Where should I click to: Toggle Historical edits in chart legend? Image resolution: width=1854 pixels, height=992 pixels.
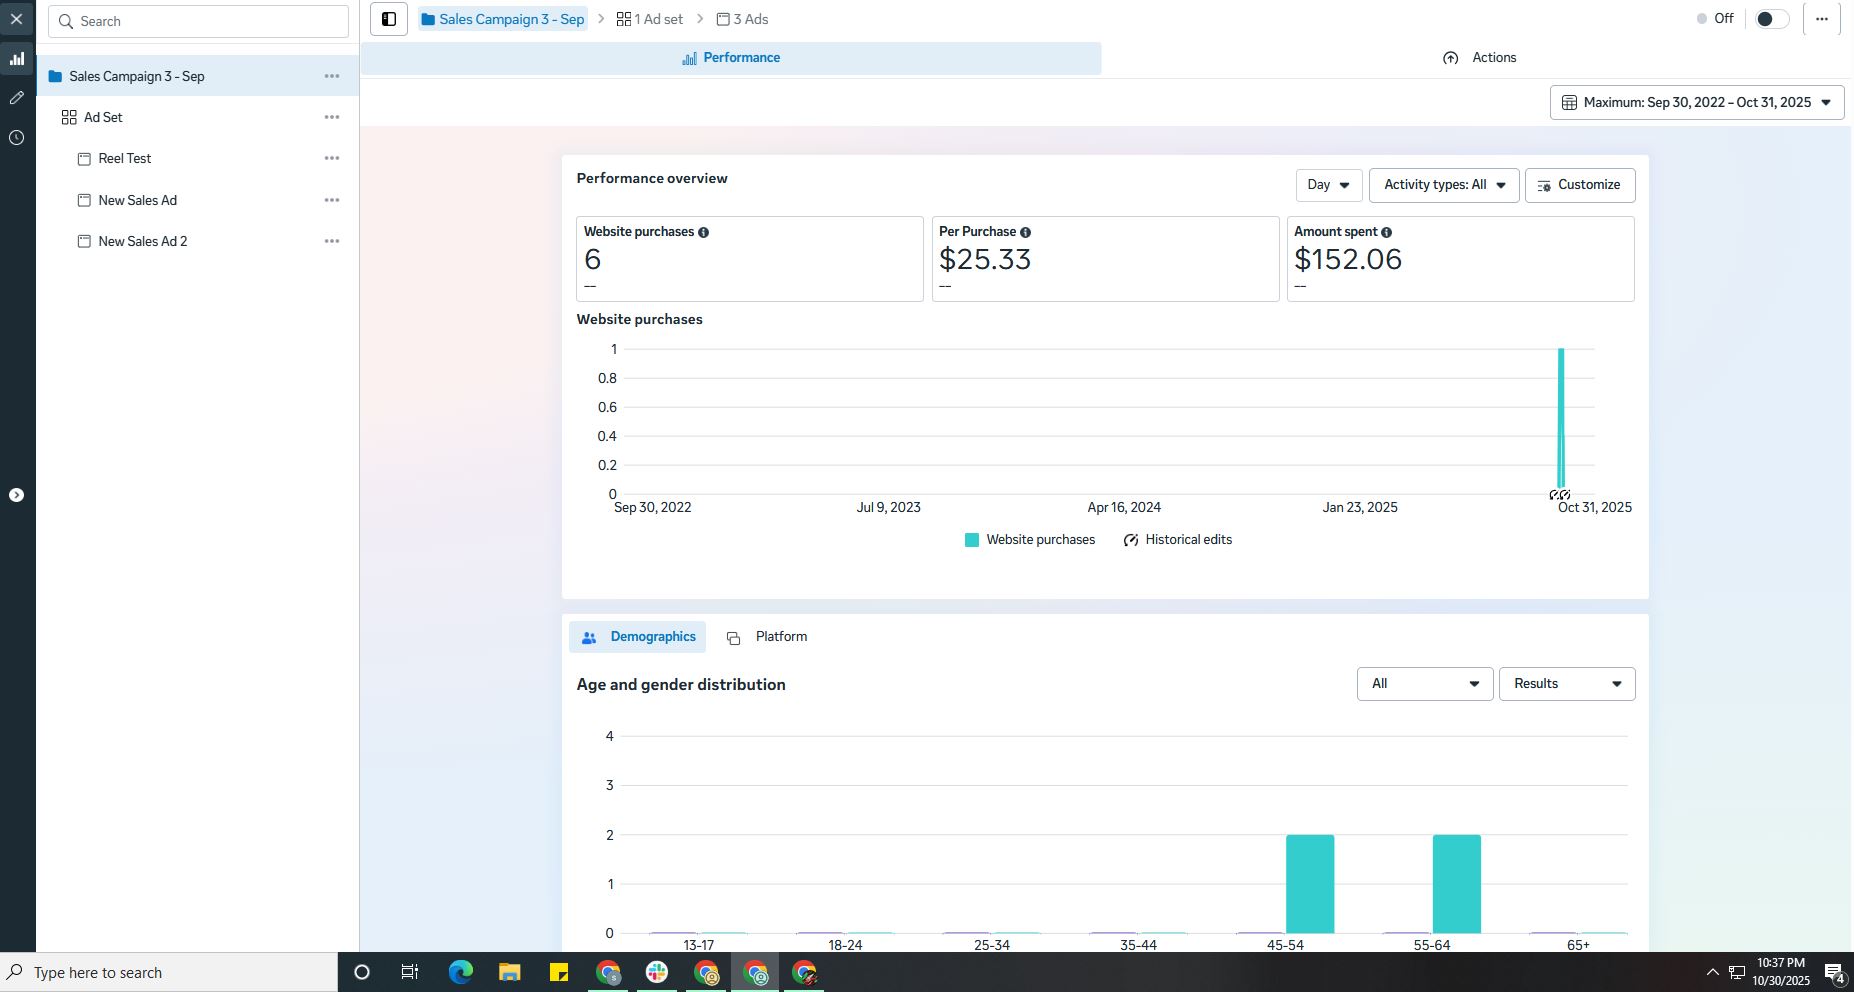pos(1178,540)
